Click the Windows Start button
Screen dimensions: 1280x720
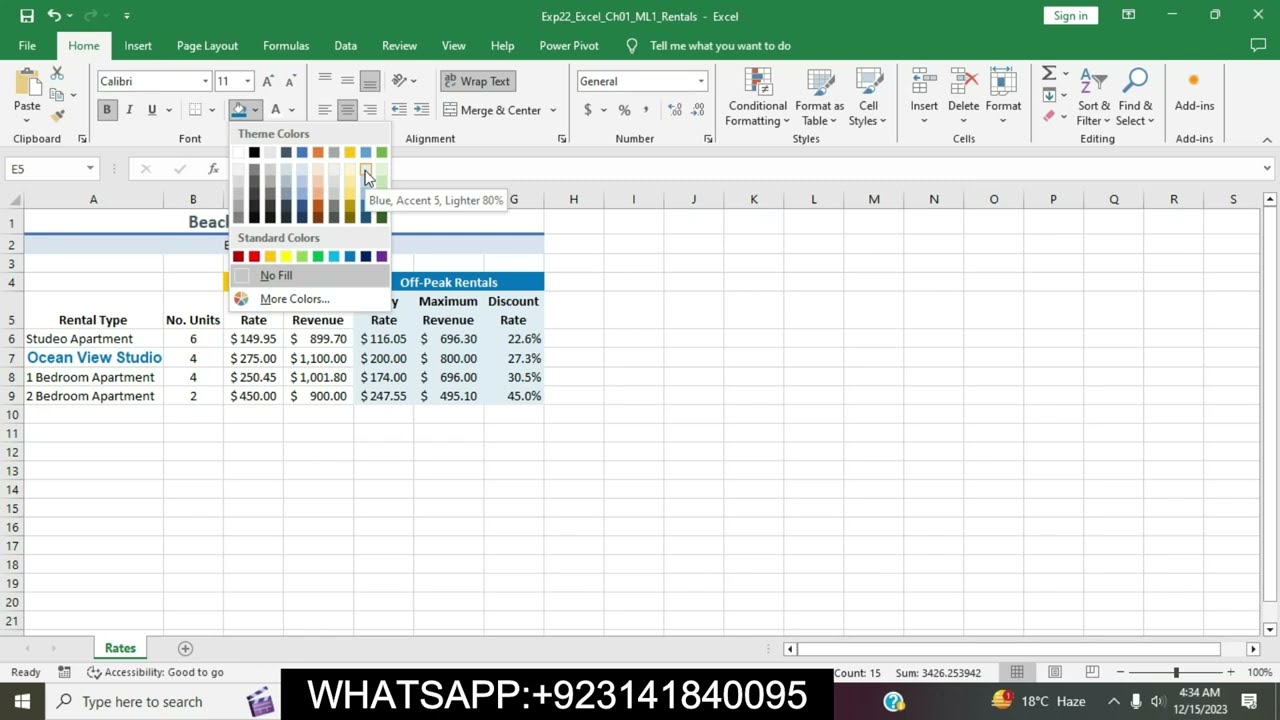tap(22, 702)
